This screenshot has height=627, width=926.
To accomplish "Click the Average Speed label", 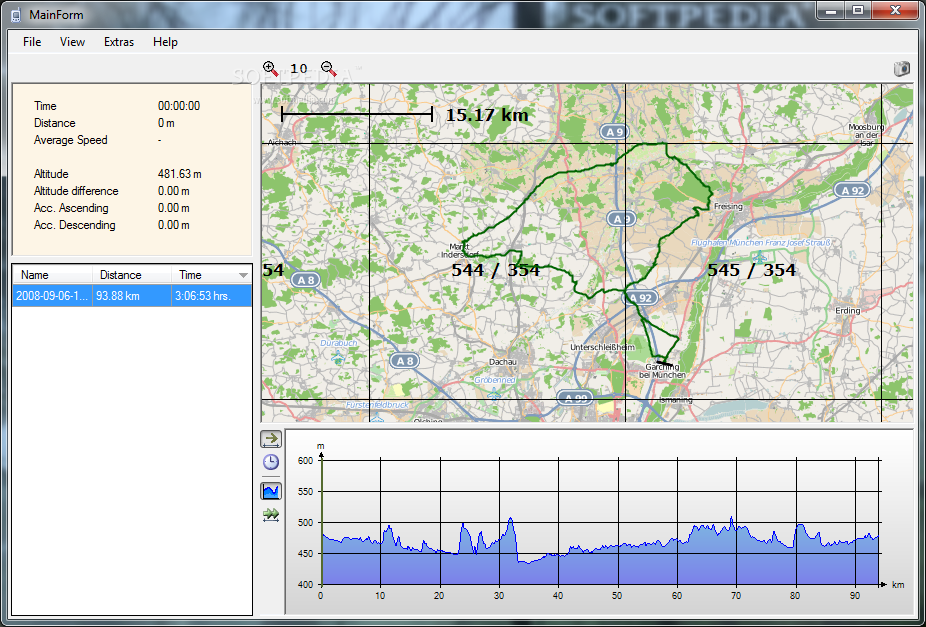I will coord(71,140).
